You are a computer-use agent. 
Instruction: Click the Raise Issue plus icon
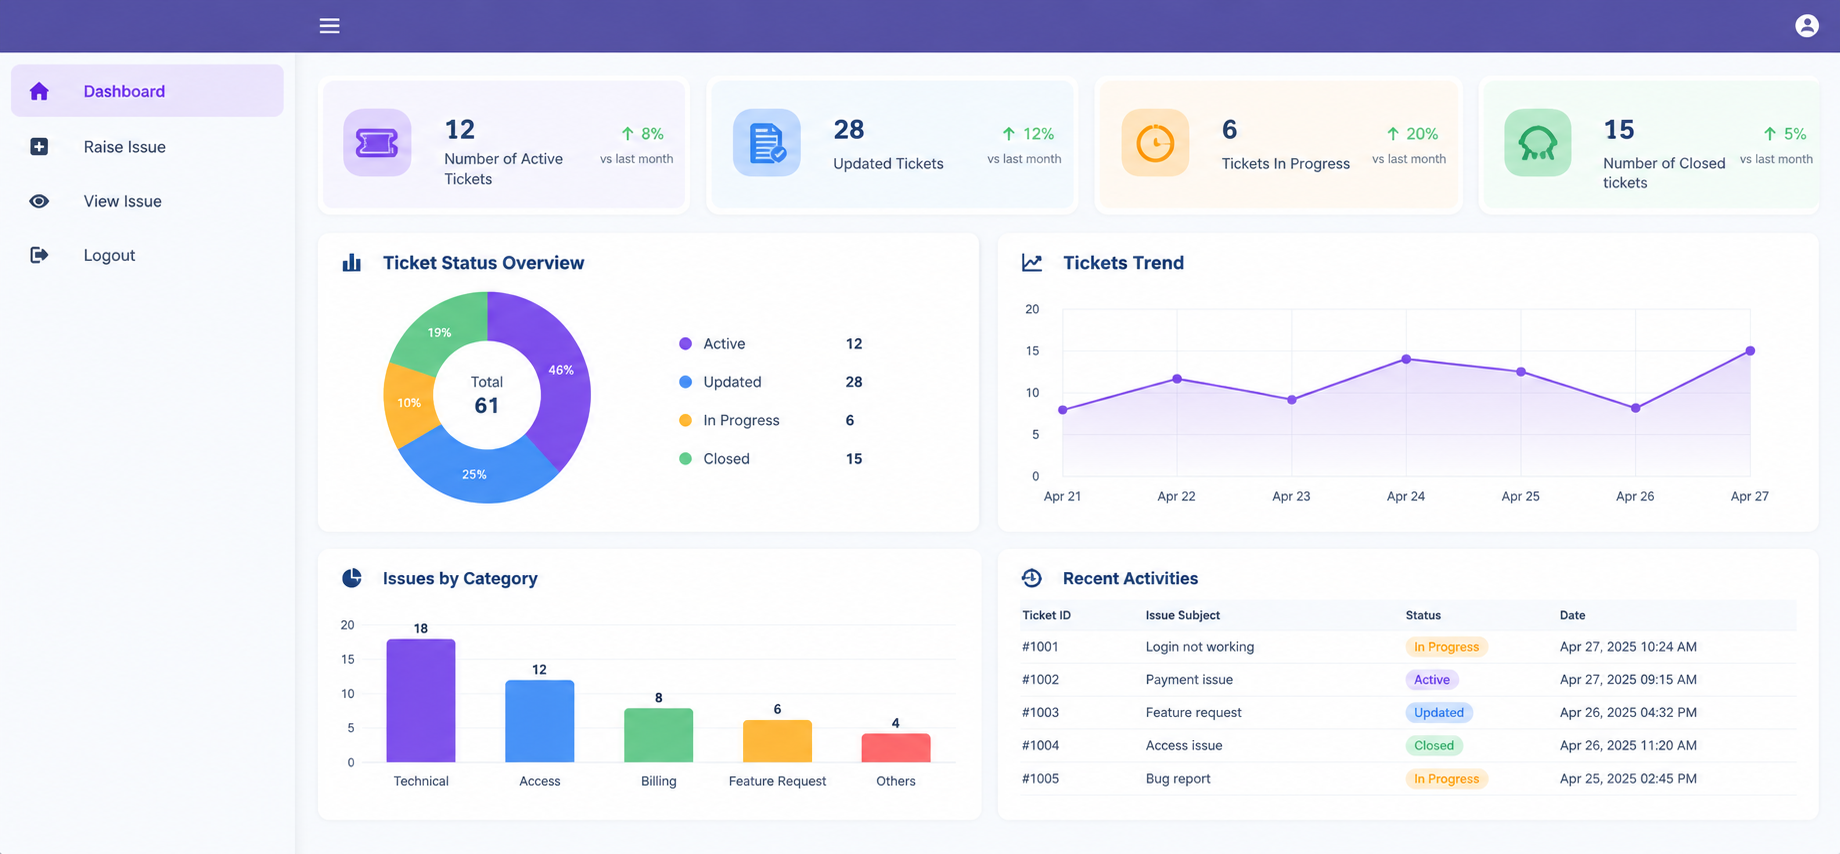pyautogui.click(x=39, y=147)
